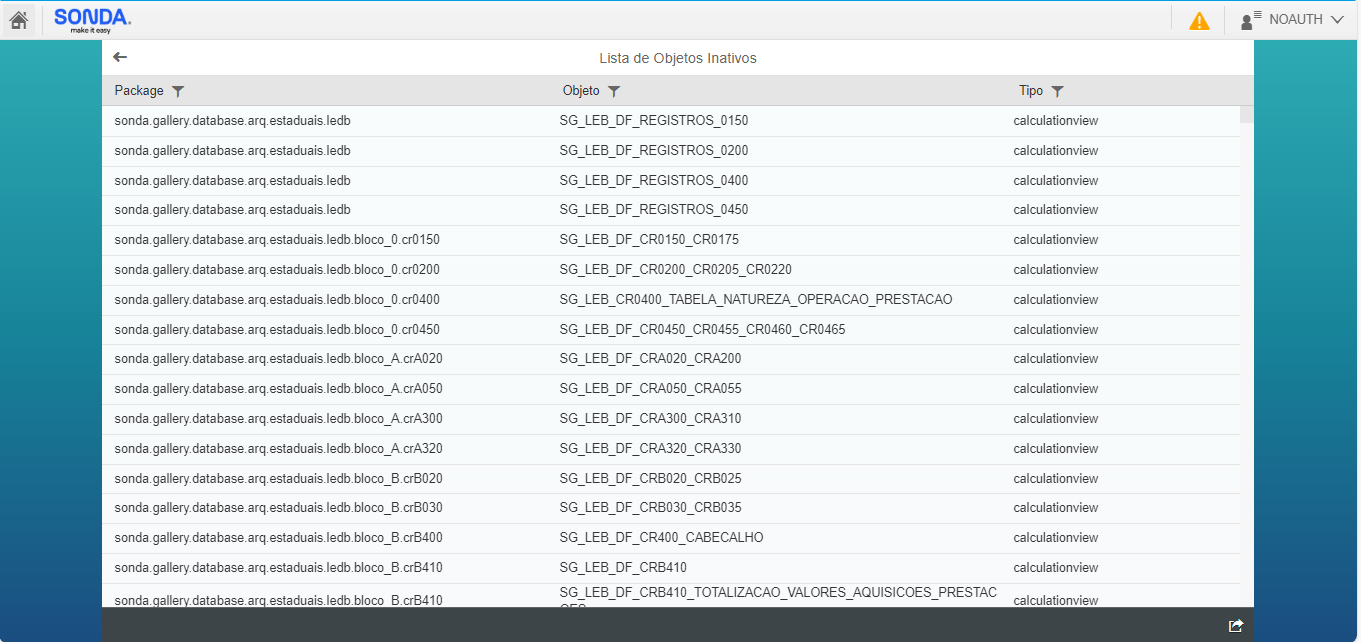Select SG_LEB_DF_CR400_CABECALHO cell
The image size is (1361, 642).
pyautogui.click(x=661, y=538)
